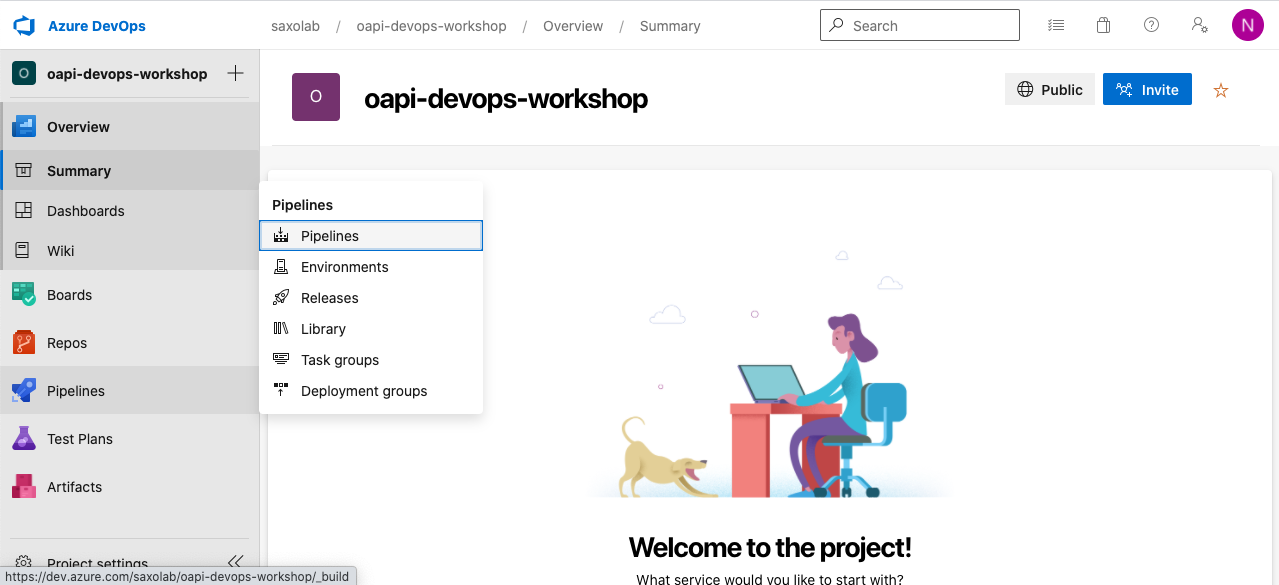
Task: Choose Deployment groups in the flyout menu
Action: coord(371,391)
